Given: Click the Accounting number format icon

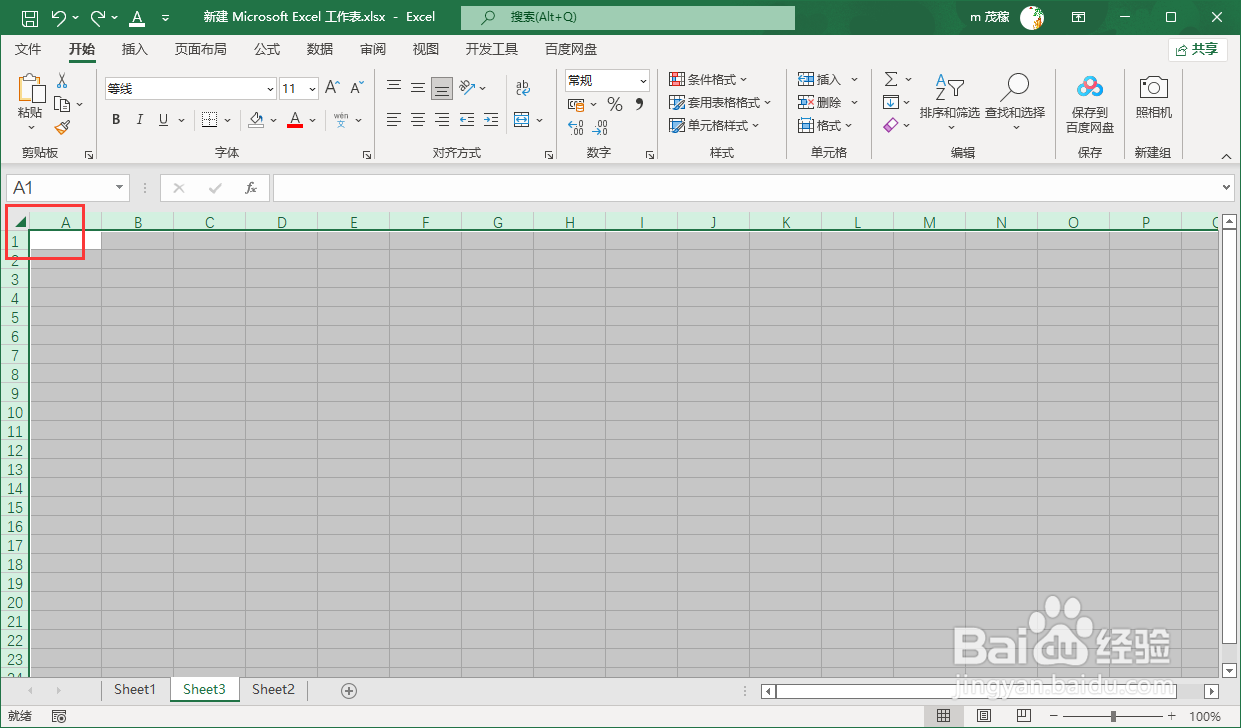Looking at the screenshot, I should click(x=576, y=104).
